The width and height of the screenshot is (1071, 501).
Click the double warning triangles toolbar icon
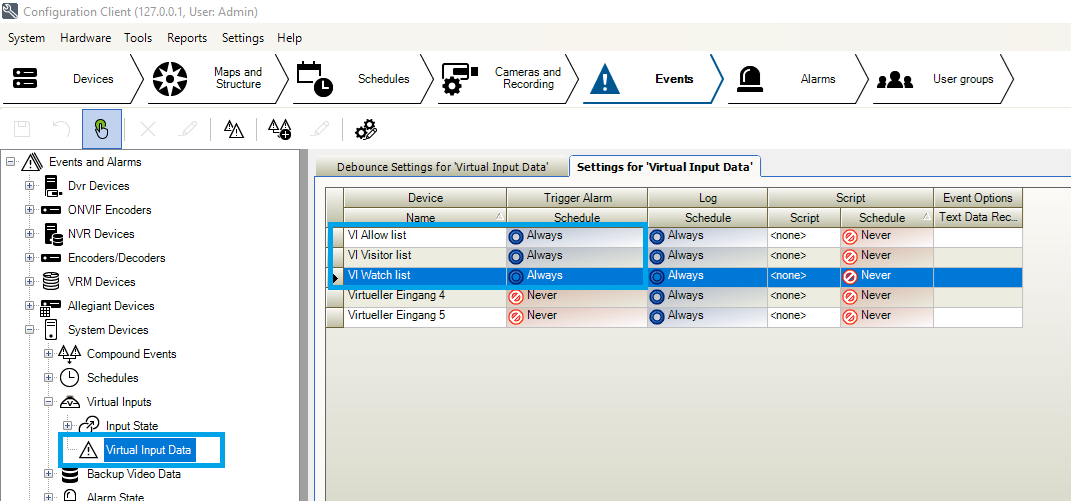(x=234, y=129)
